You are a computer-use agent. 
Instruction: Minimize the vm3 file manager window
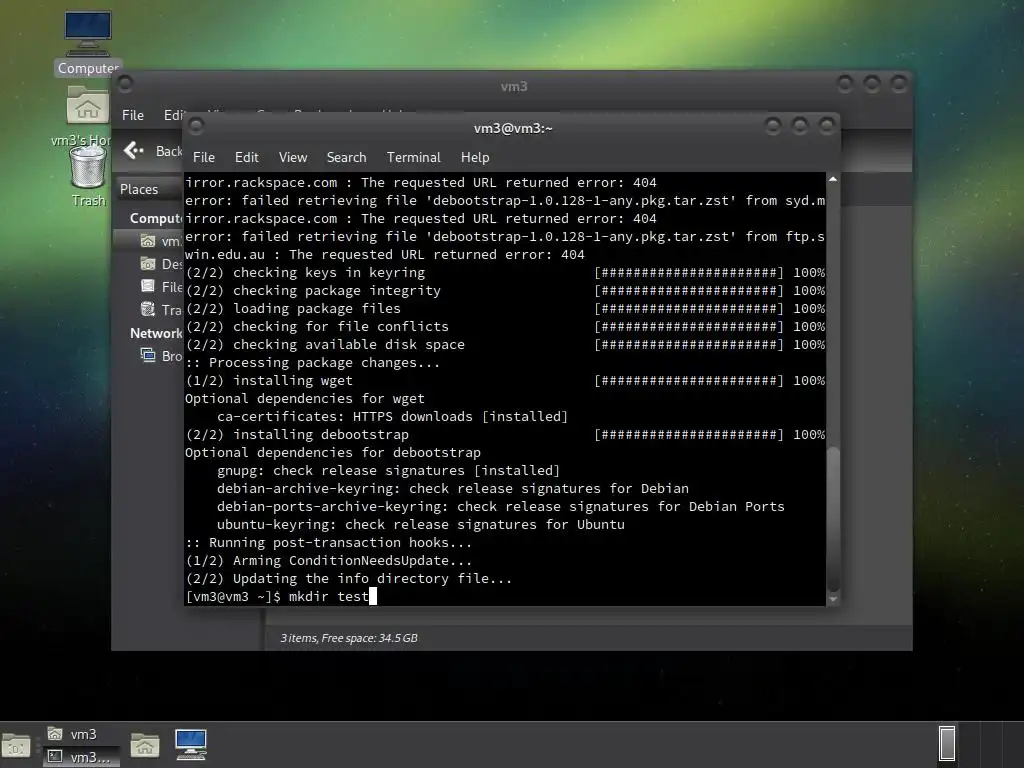pos(845,84)
